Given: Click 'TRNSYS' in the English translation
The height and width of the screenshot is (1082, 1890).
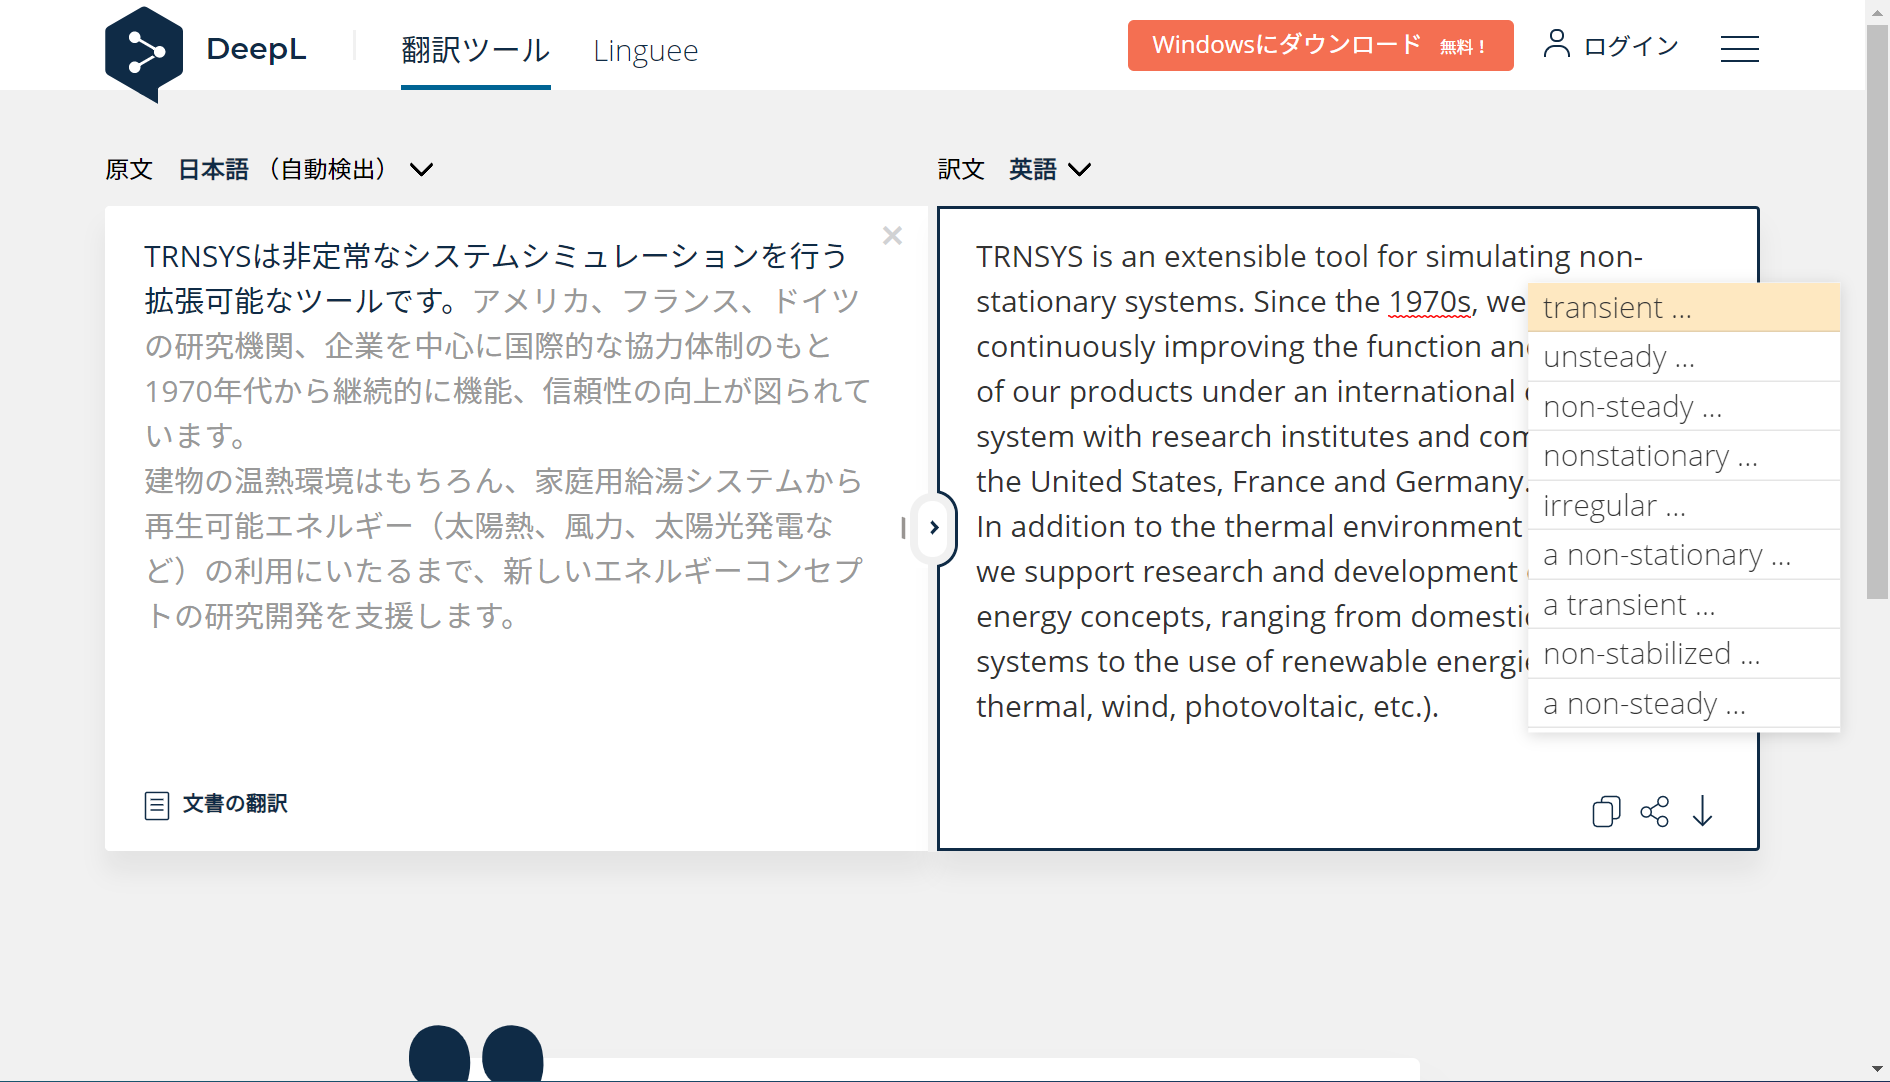Looking at the screenshot, I should click(1030, 257).
